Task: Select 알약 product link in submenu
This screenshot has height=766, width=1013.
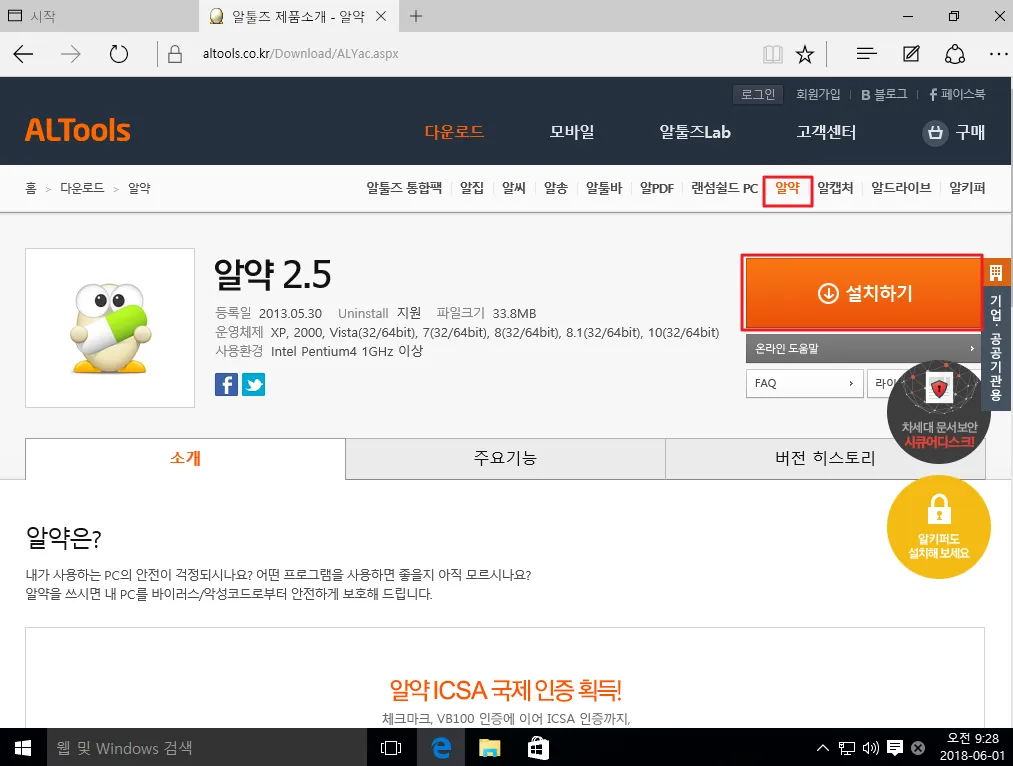Action: (x=788, y=188)
